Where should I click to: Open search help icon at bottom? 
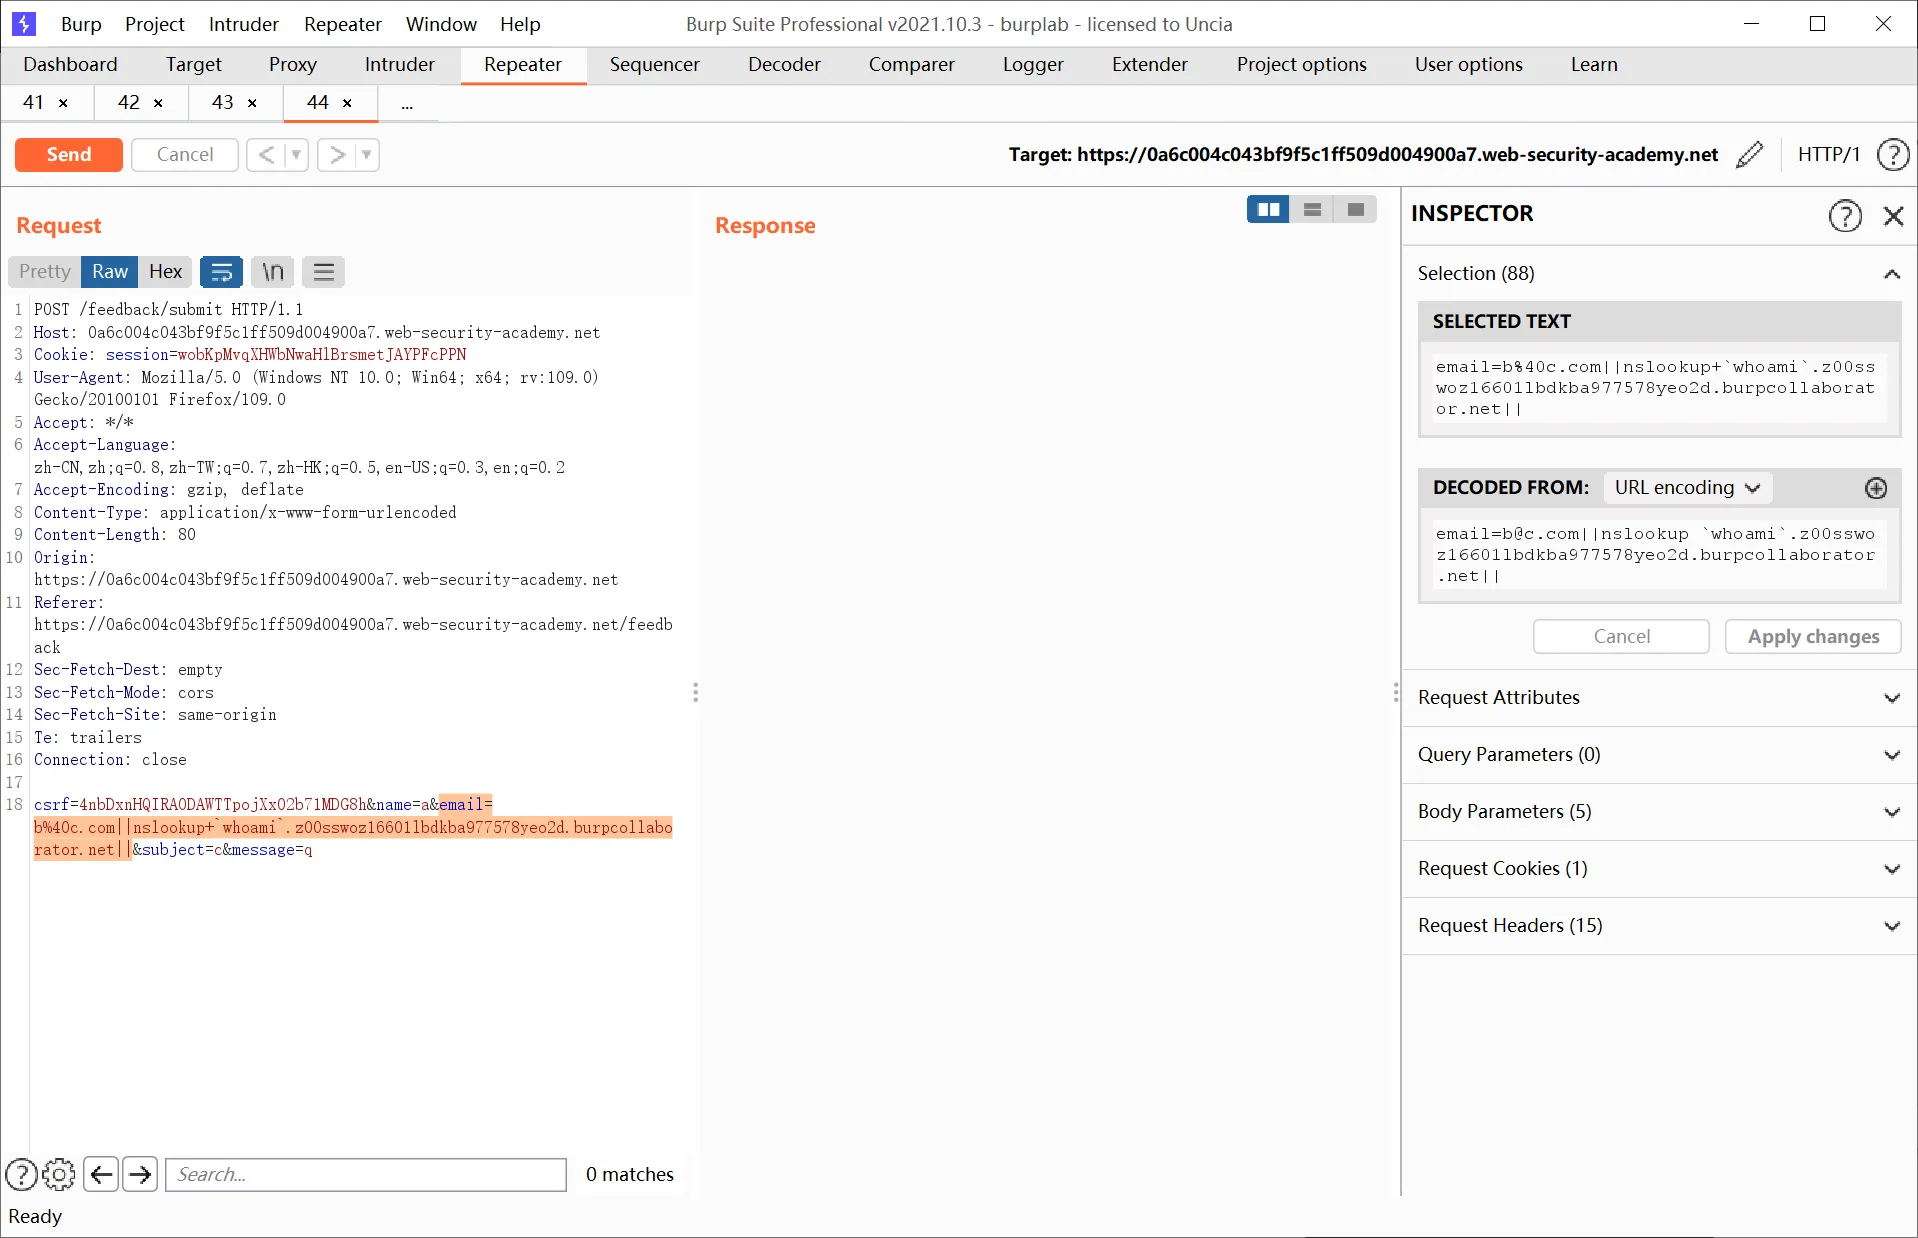point(22,1174)
